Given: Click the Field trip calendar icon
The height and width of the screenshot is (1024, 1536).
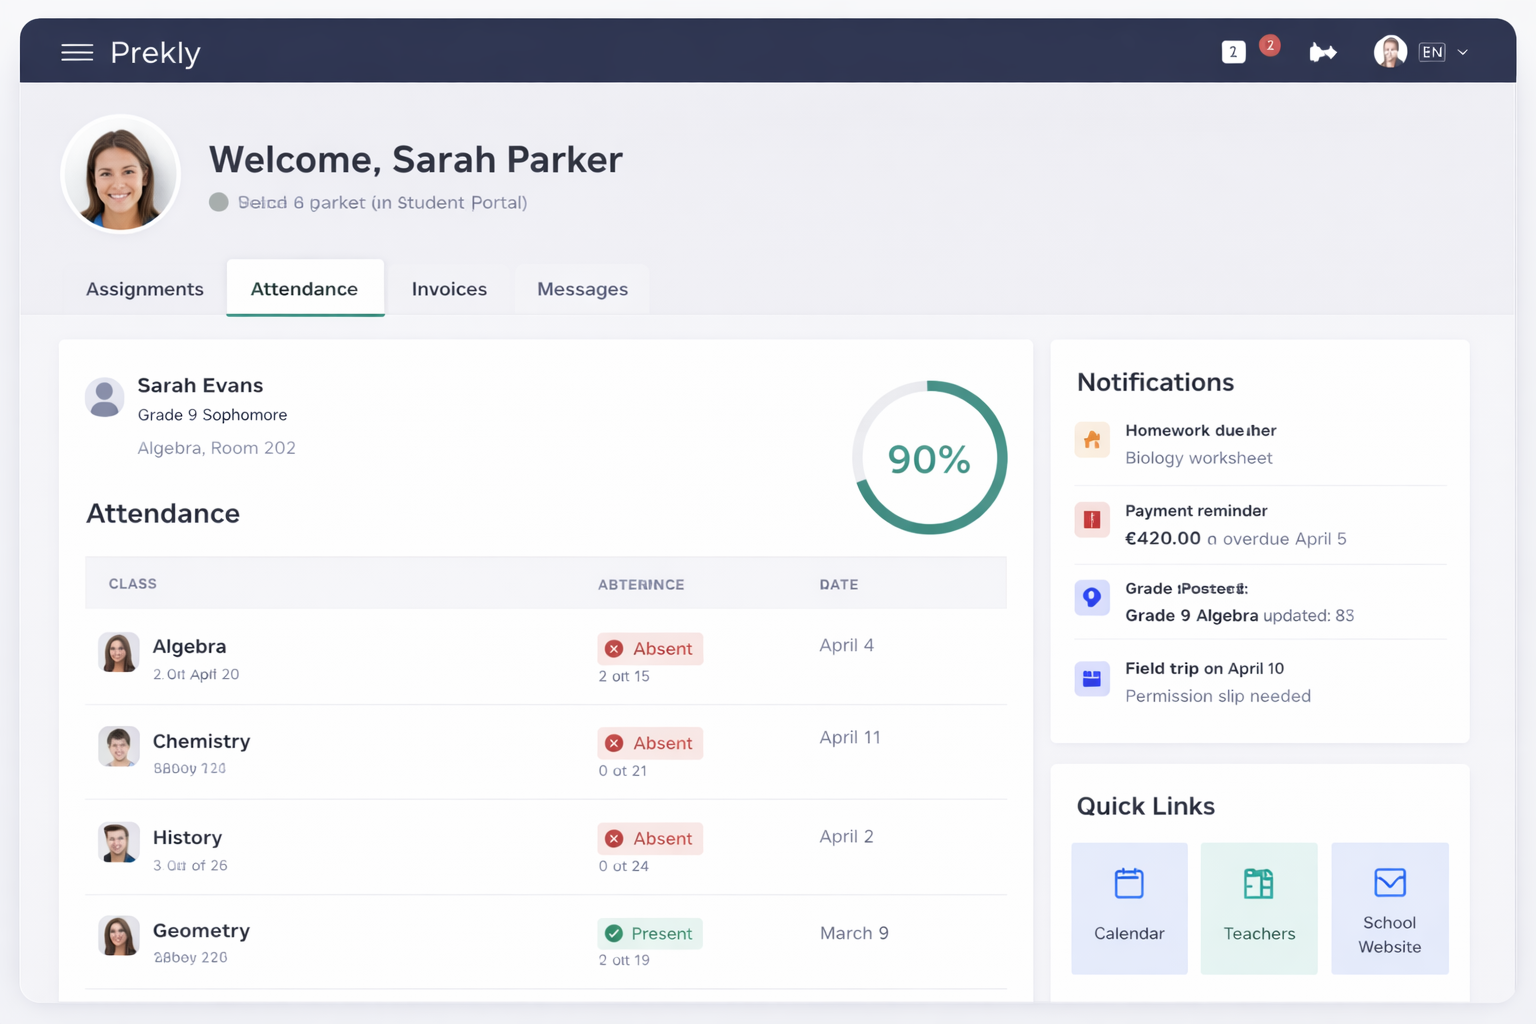Looking at the screenshot, I should (x=1092, y=678).
